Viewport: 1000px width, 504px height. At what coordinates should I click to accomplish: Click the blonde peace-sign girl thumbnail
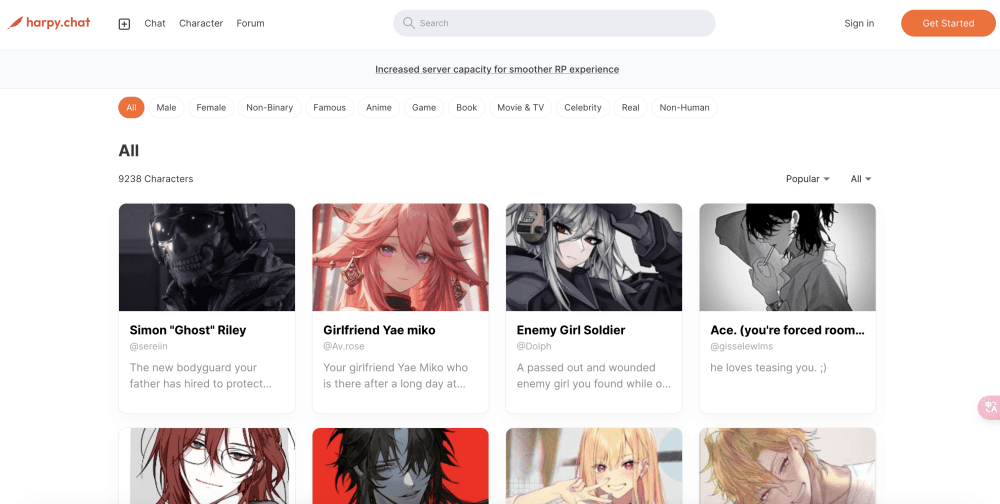pos(594,466)
